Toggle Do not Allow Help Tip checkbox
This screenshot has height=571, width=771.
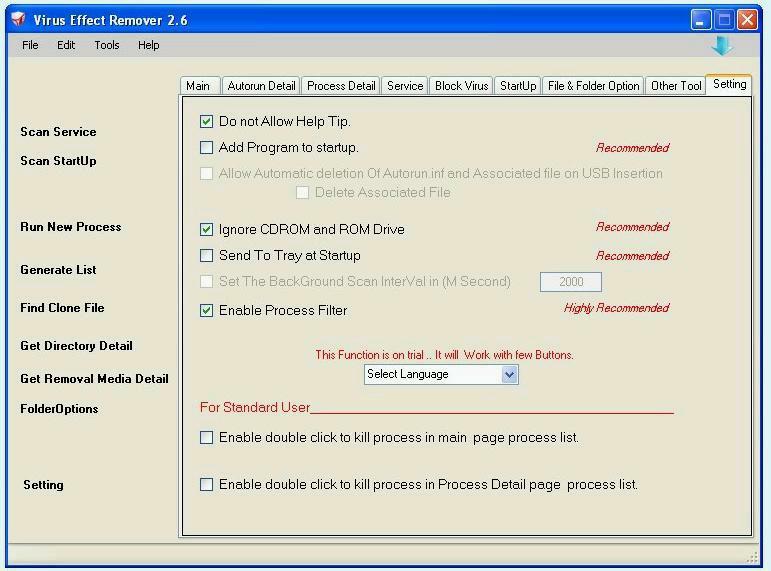click(x=207, y=121)
